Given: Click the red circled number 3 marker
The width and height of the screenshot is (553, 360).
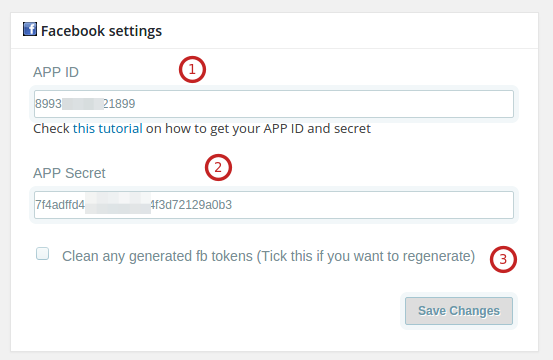Looking at the screenshot, I should [503, 259].
